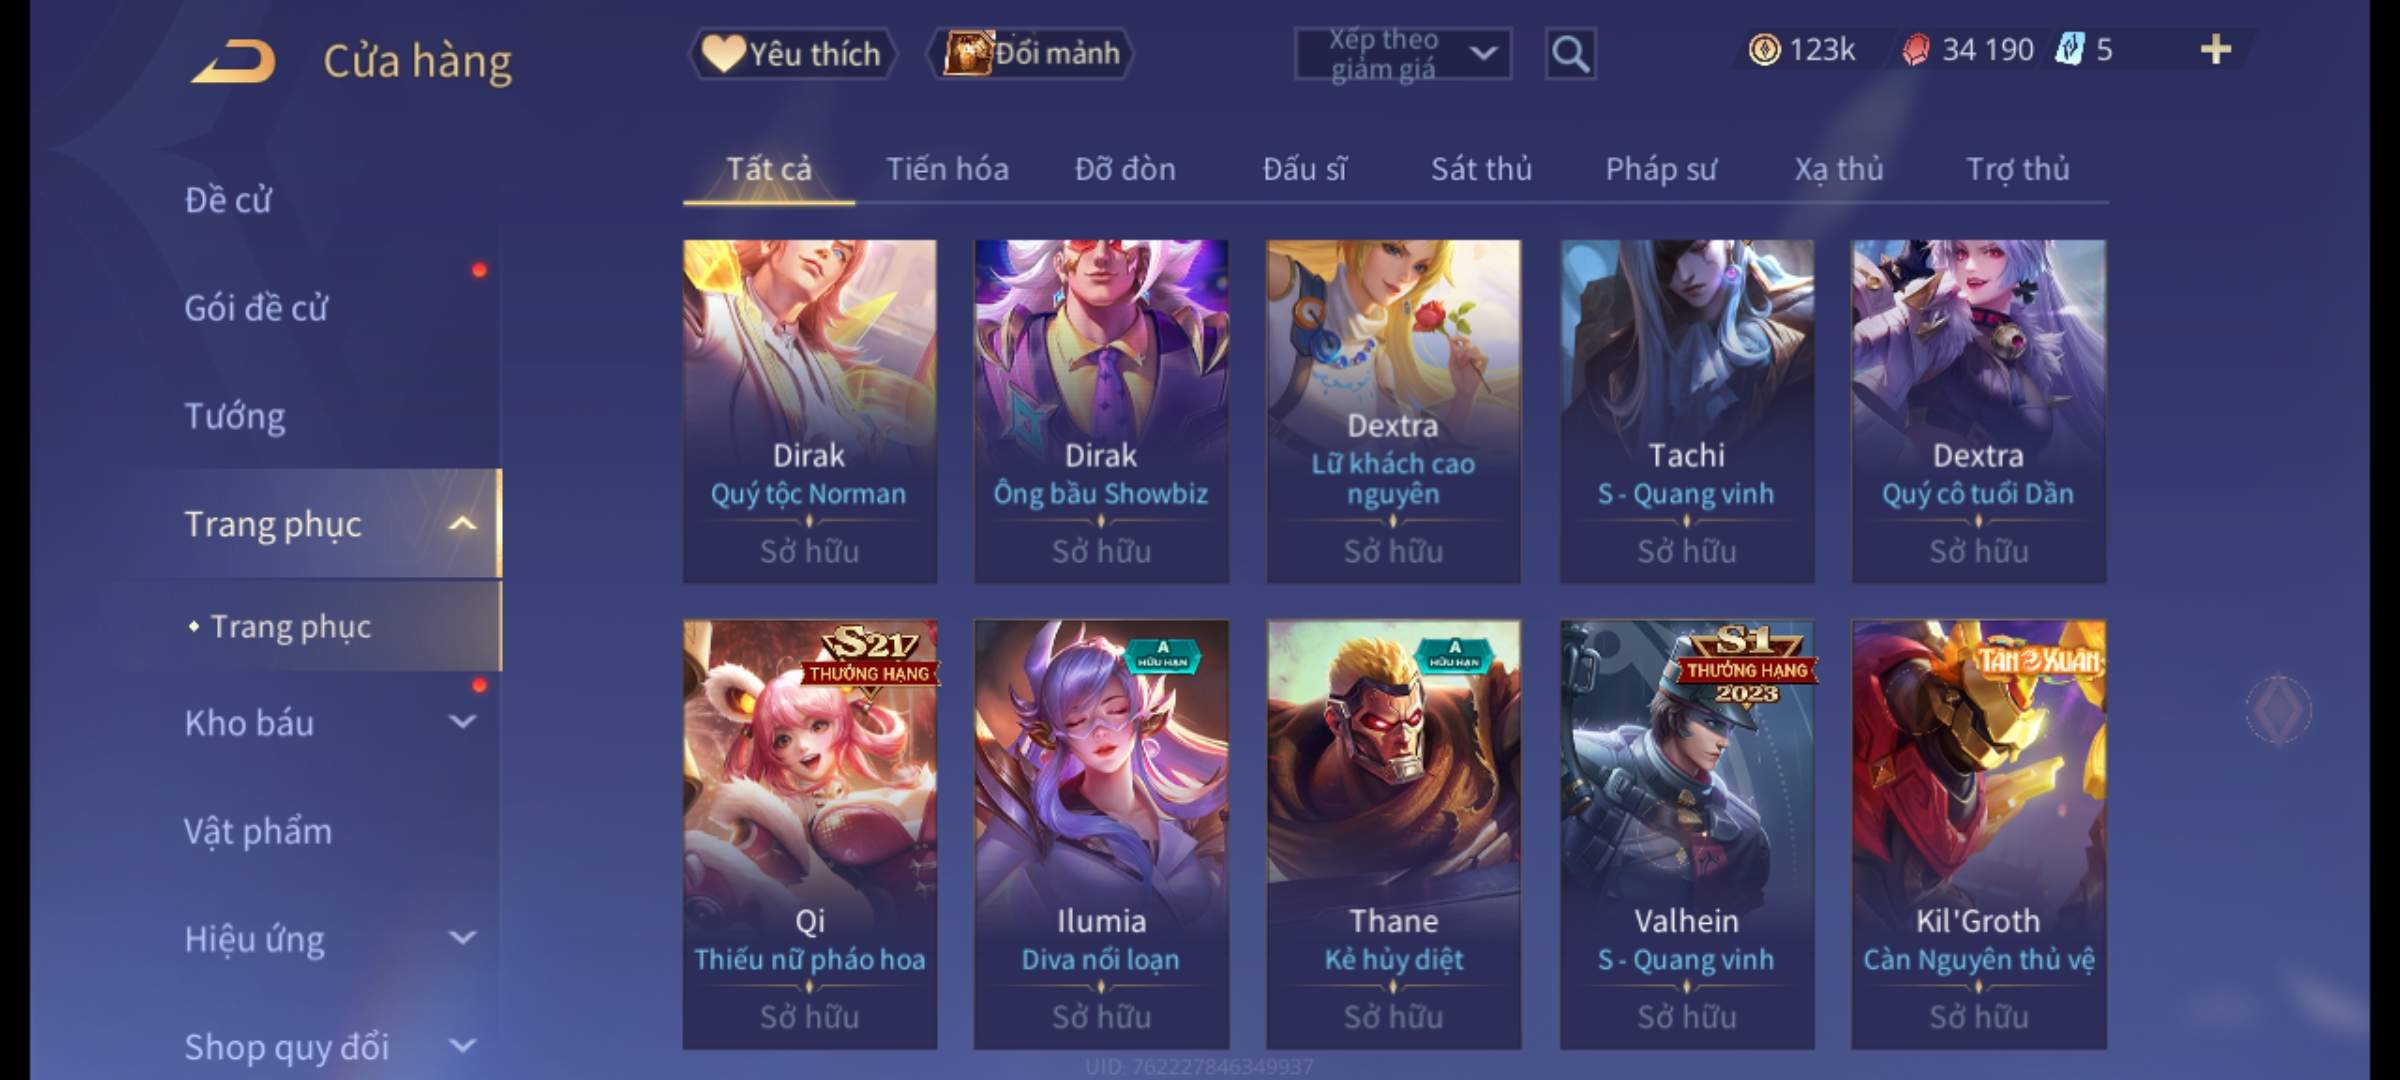Open the search magnifier icon
Screen dimensions: 2400x1080
coord(1570,54)
